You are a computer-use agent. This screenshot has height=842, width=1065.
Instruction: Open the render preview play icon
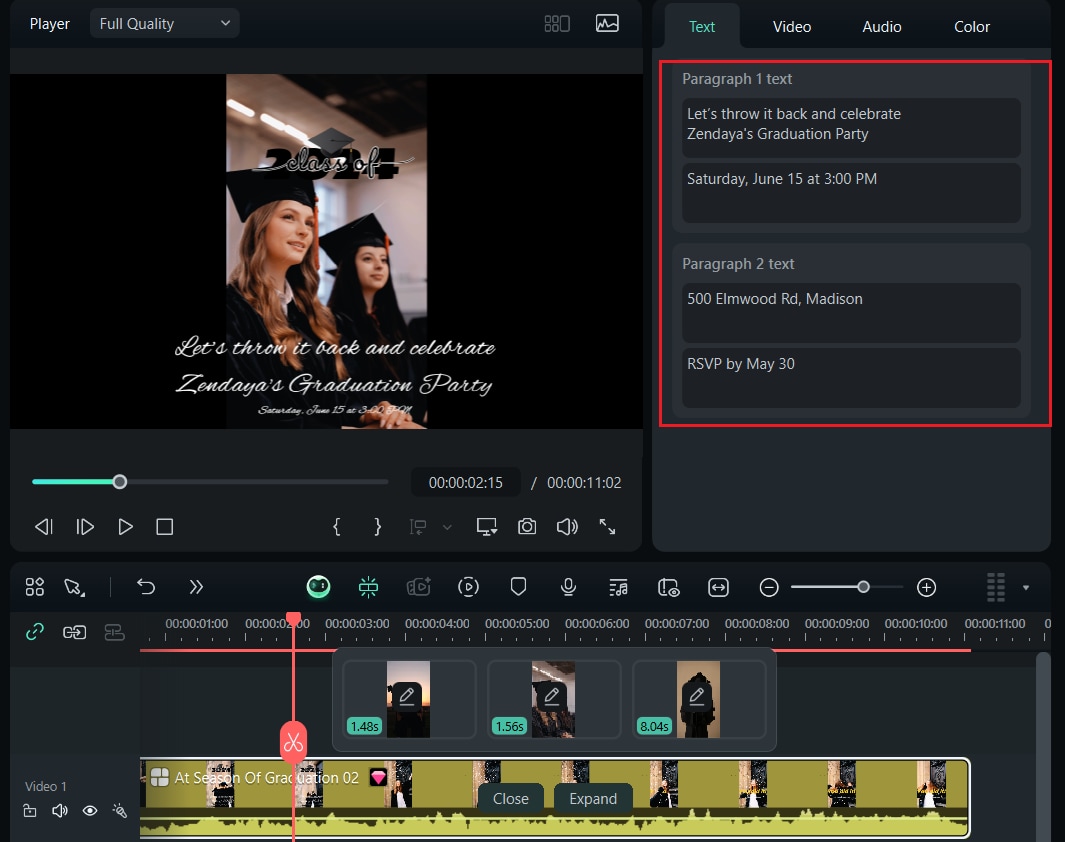coord(469,587)
